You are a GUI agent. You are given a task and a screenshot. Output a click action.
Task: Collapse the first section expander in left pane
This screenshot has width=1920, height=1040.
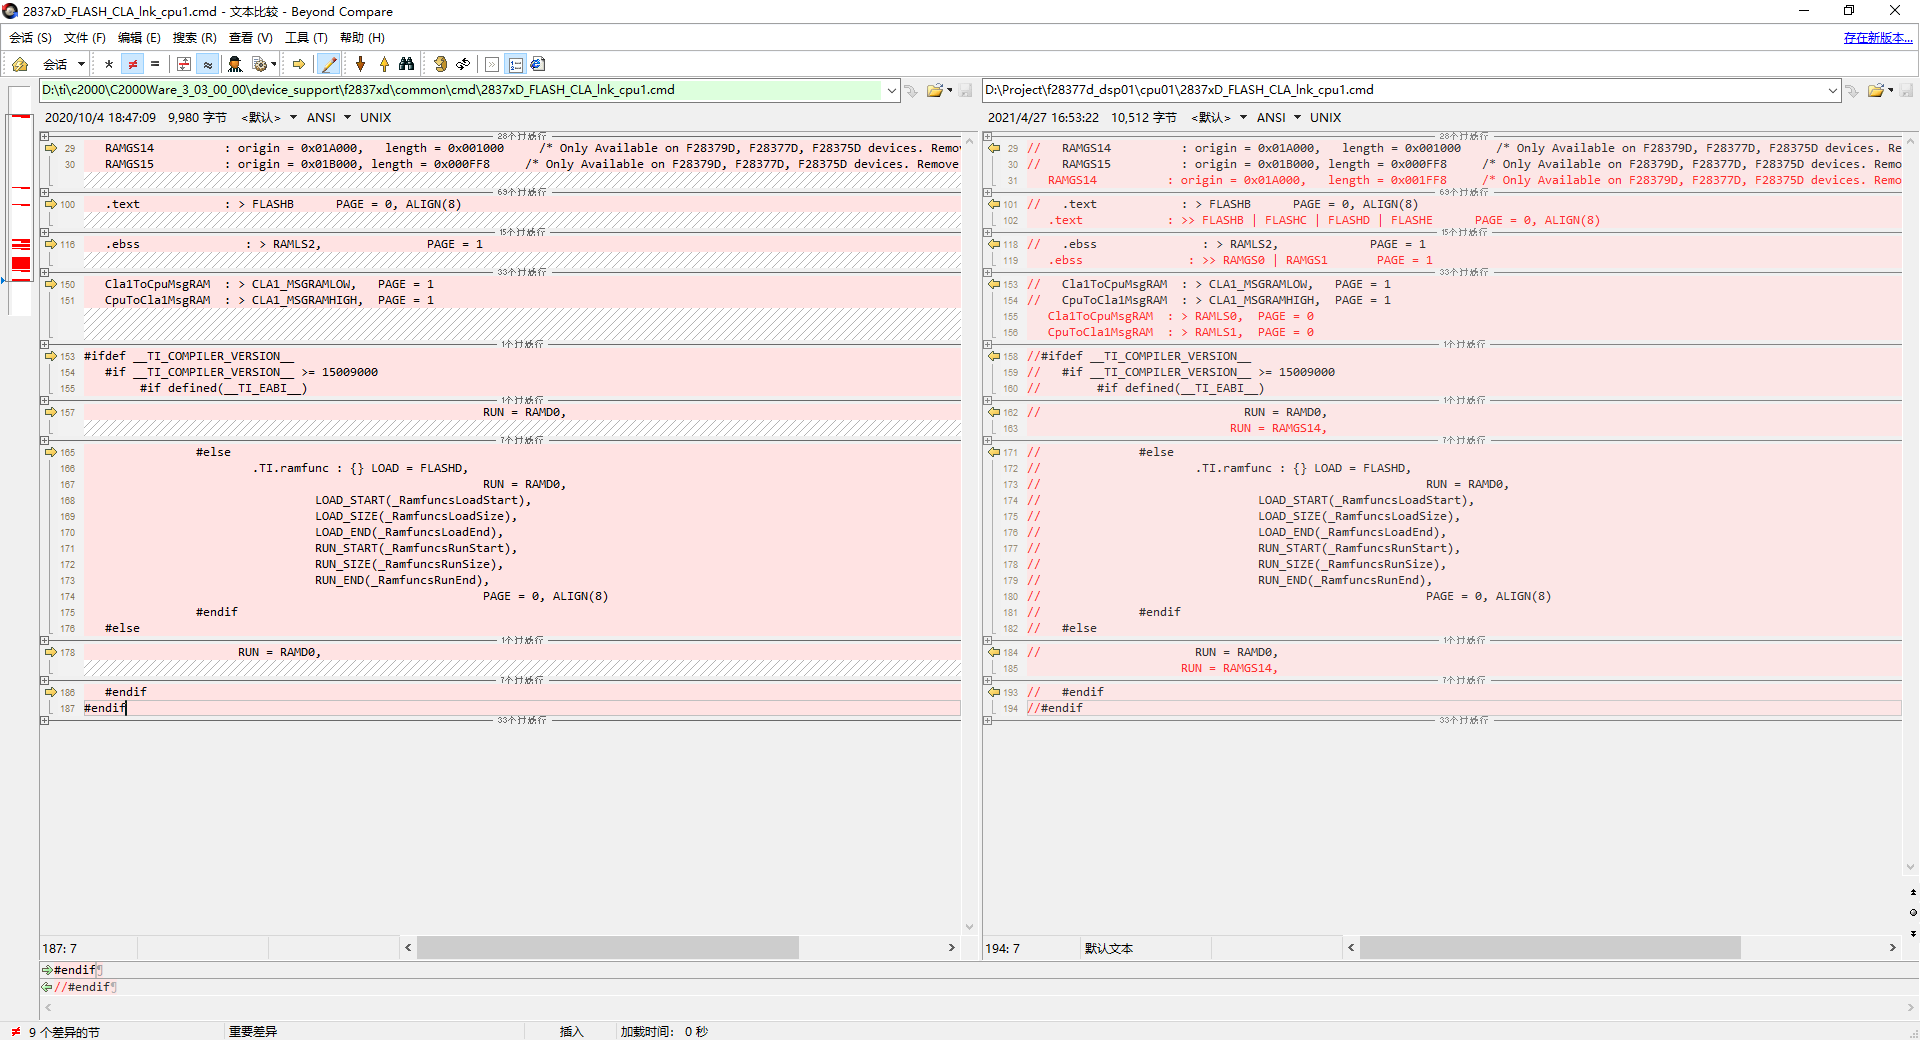[45, 136]
